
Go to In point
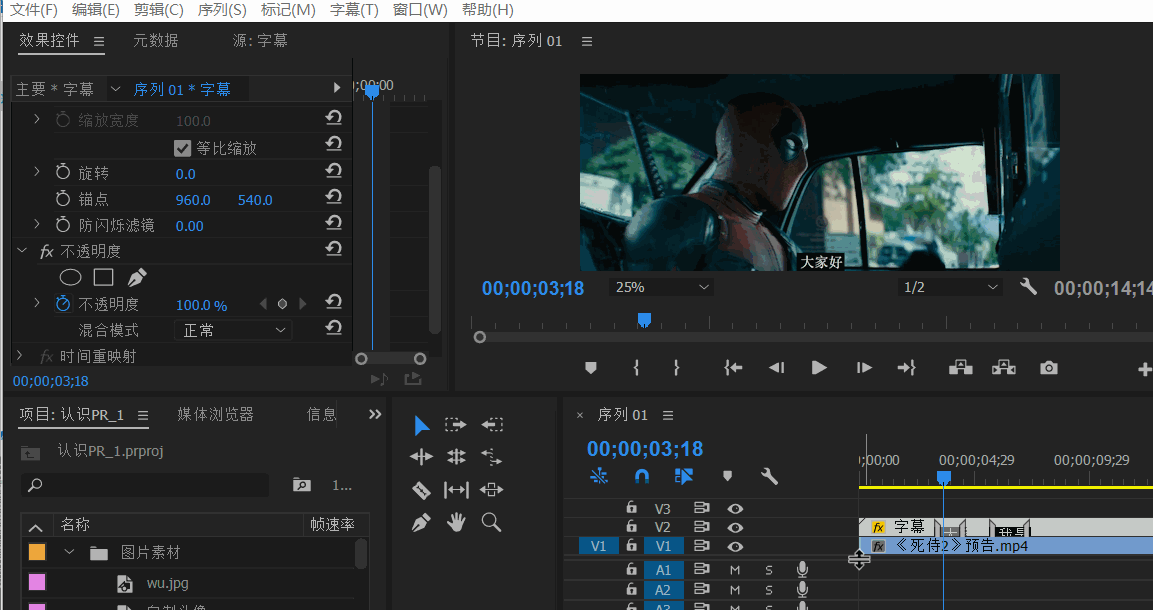(733, 368)
